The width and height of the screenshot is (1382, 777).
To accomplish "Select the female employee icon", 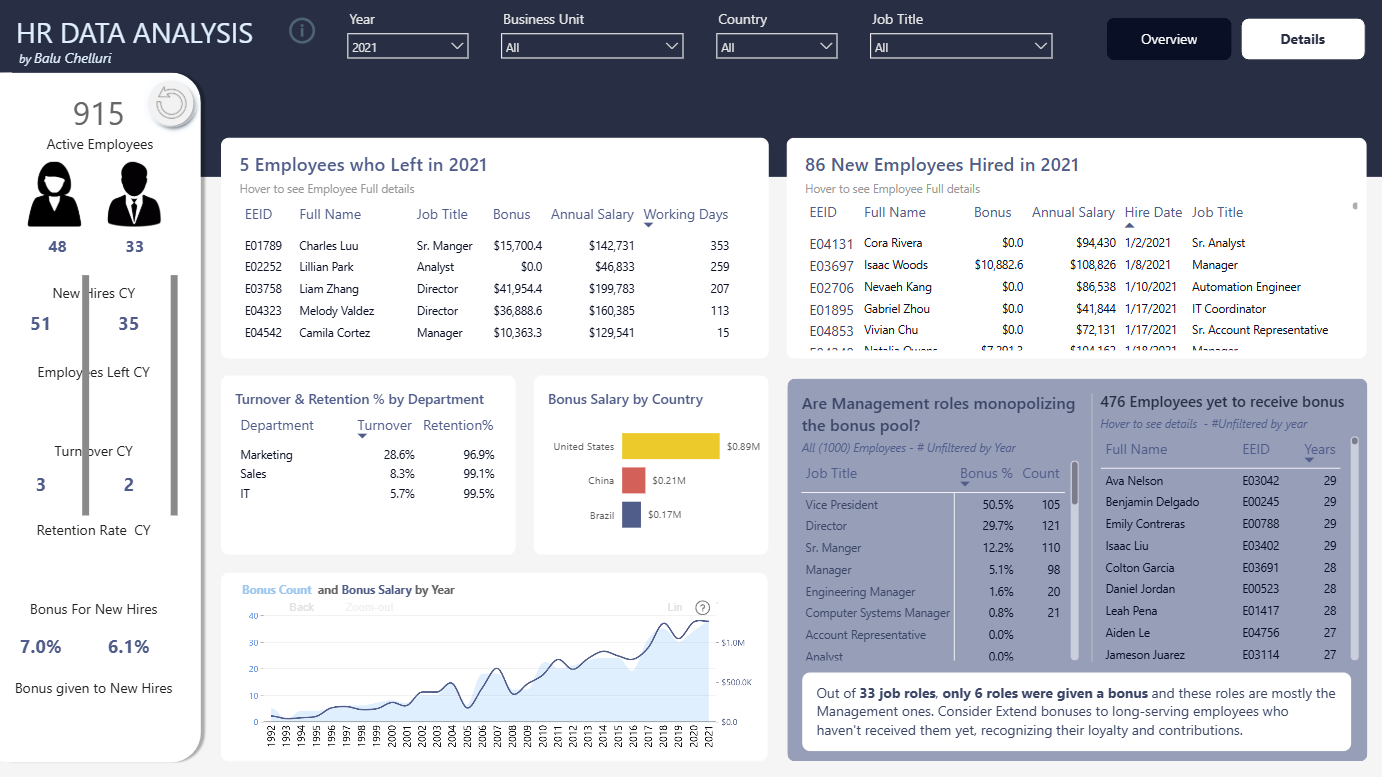I will pos(55,196).
